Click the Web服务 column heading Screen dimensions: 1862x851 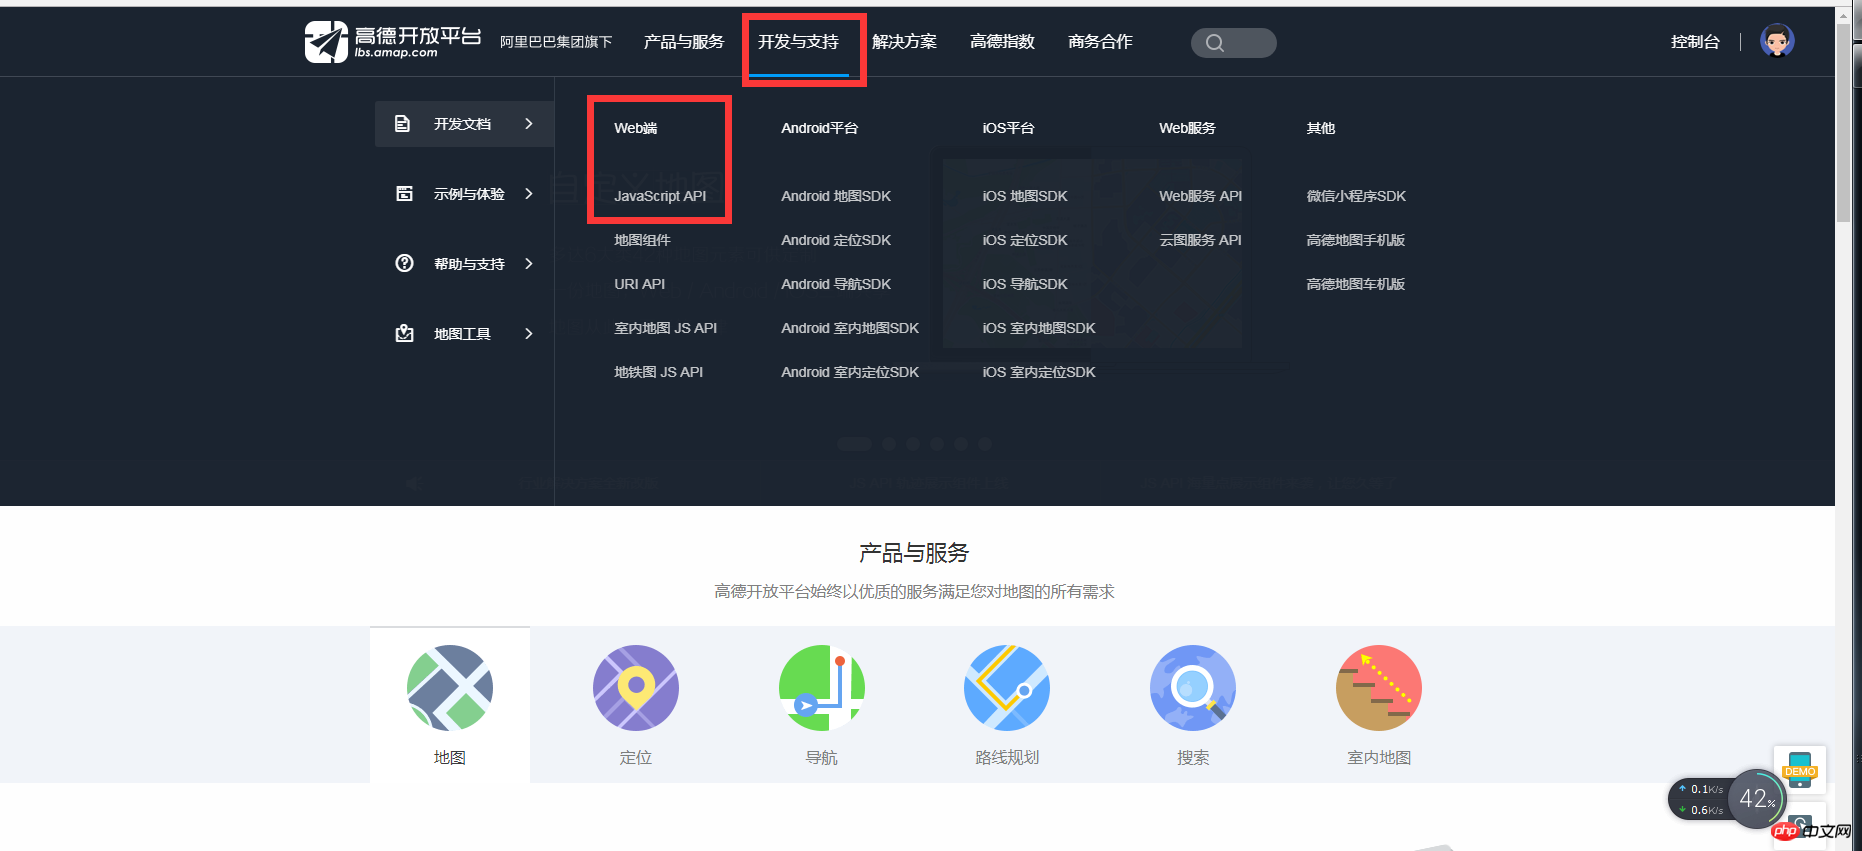[1187, 128]
